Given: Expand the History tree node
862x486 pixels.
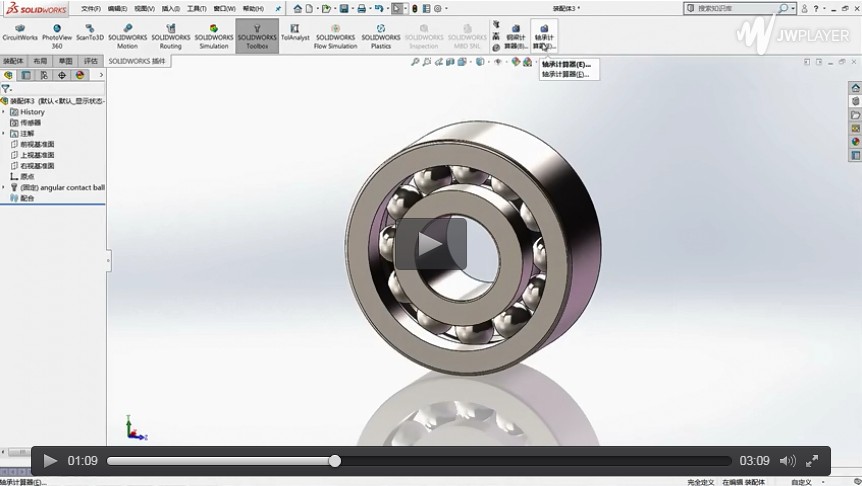Looking at the screenshot, I should pos(4,112).
